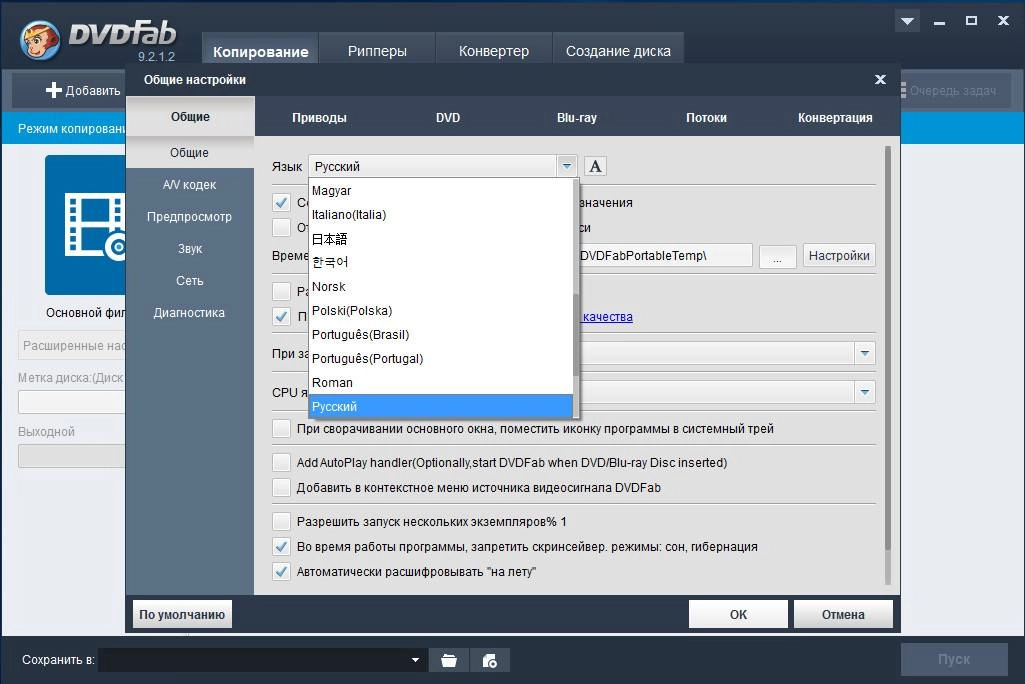The width and height of the screenshot is (1025, 684).
Task: Click the DVDFabPortableTemp path field
Action: 664,256
